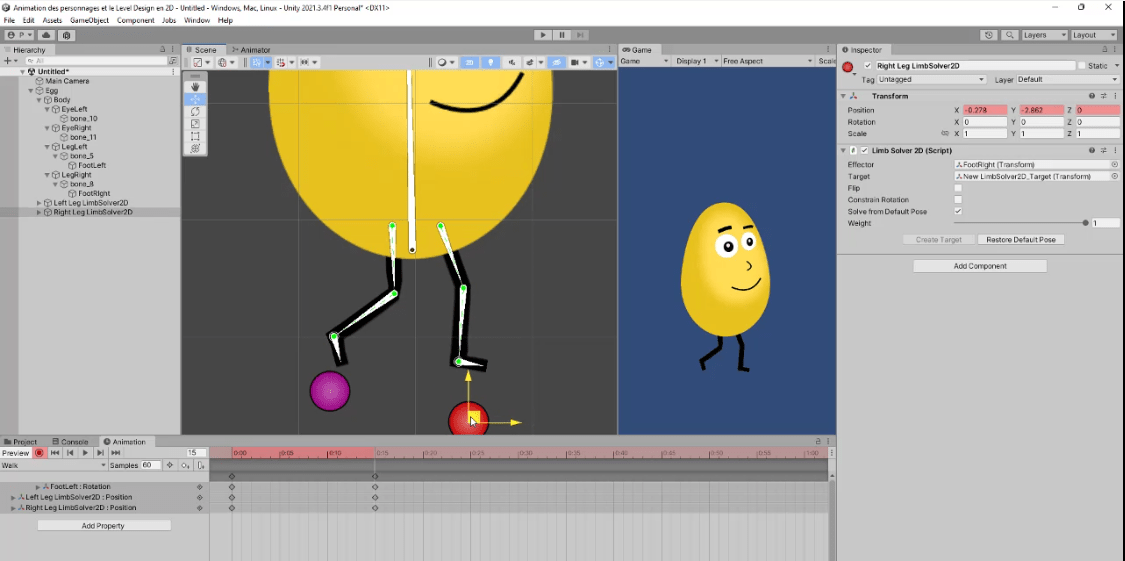Click the Add Keyframe icon in Animation
Screen dimensions: 1125x561
pyautogui.click(x=170, y=465)
